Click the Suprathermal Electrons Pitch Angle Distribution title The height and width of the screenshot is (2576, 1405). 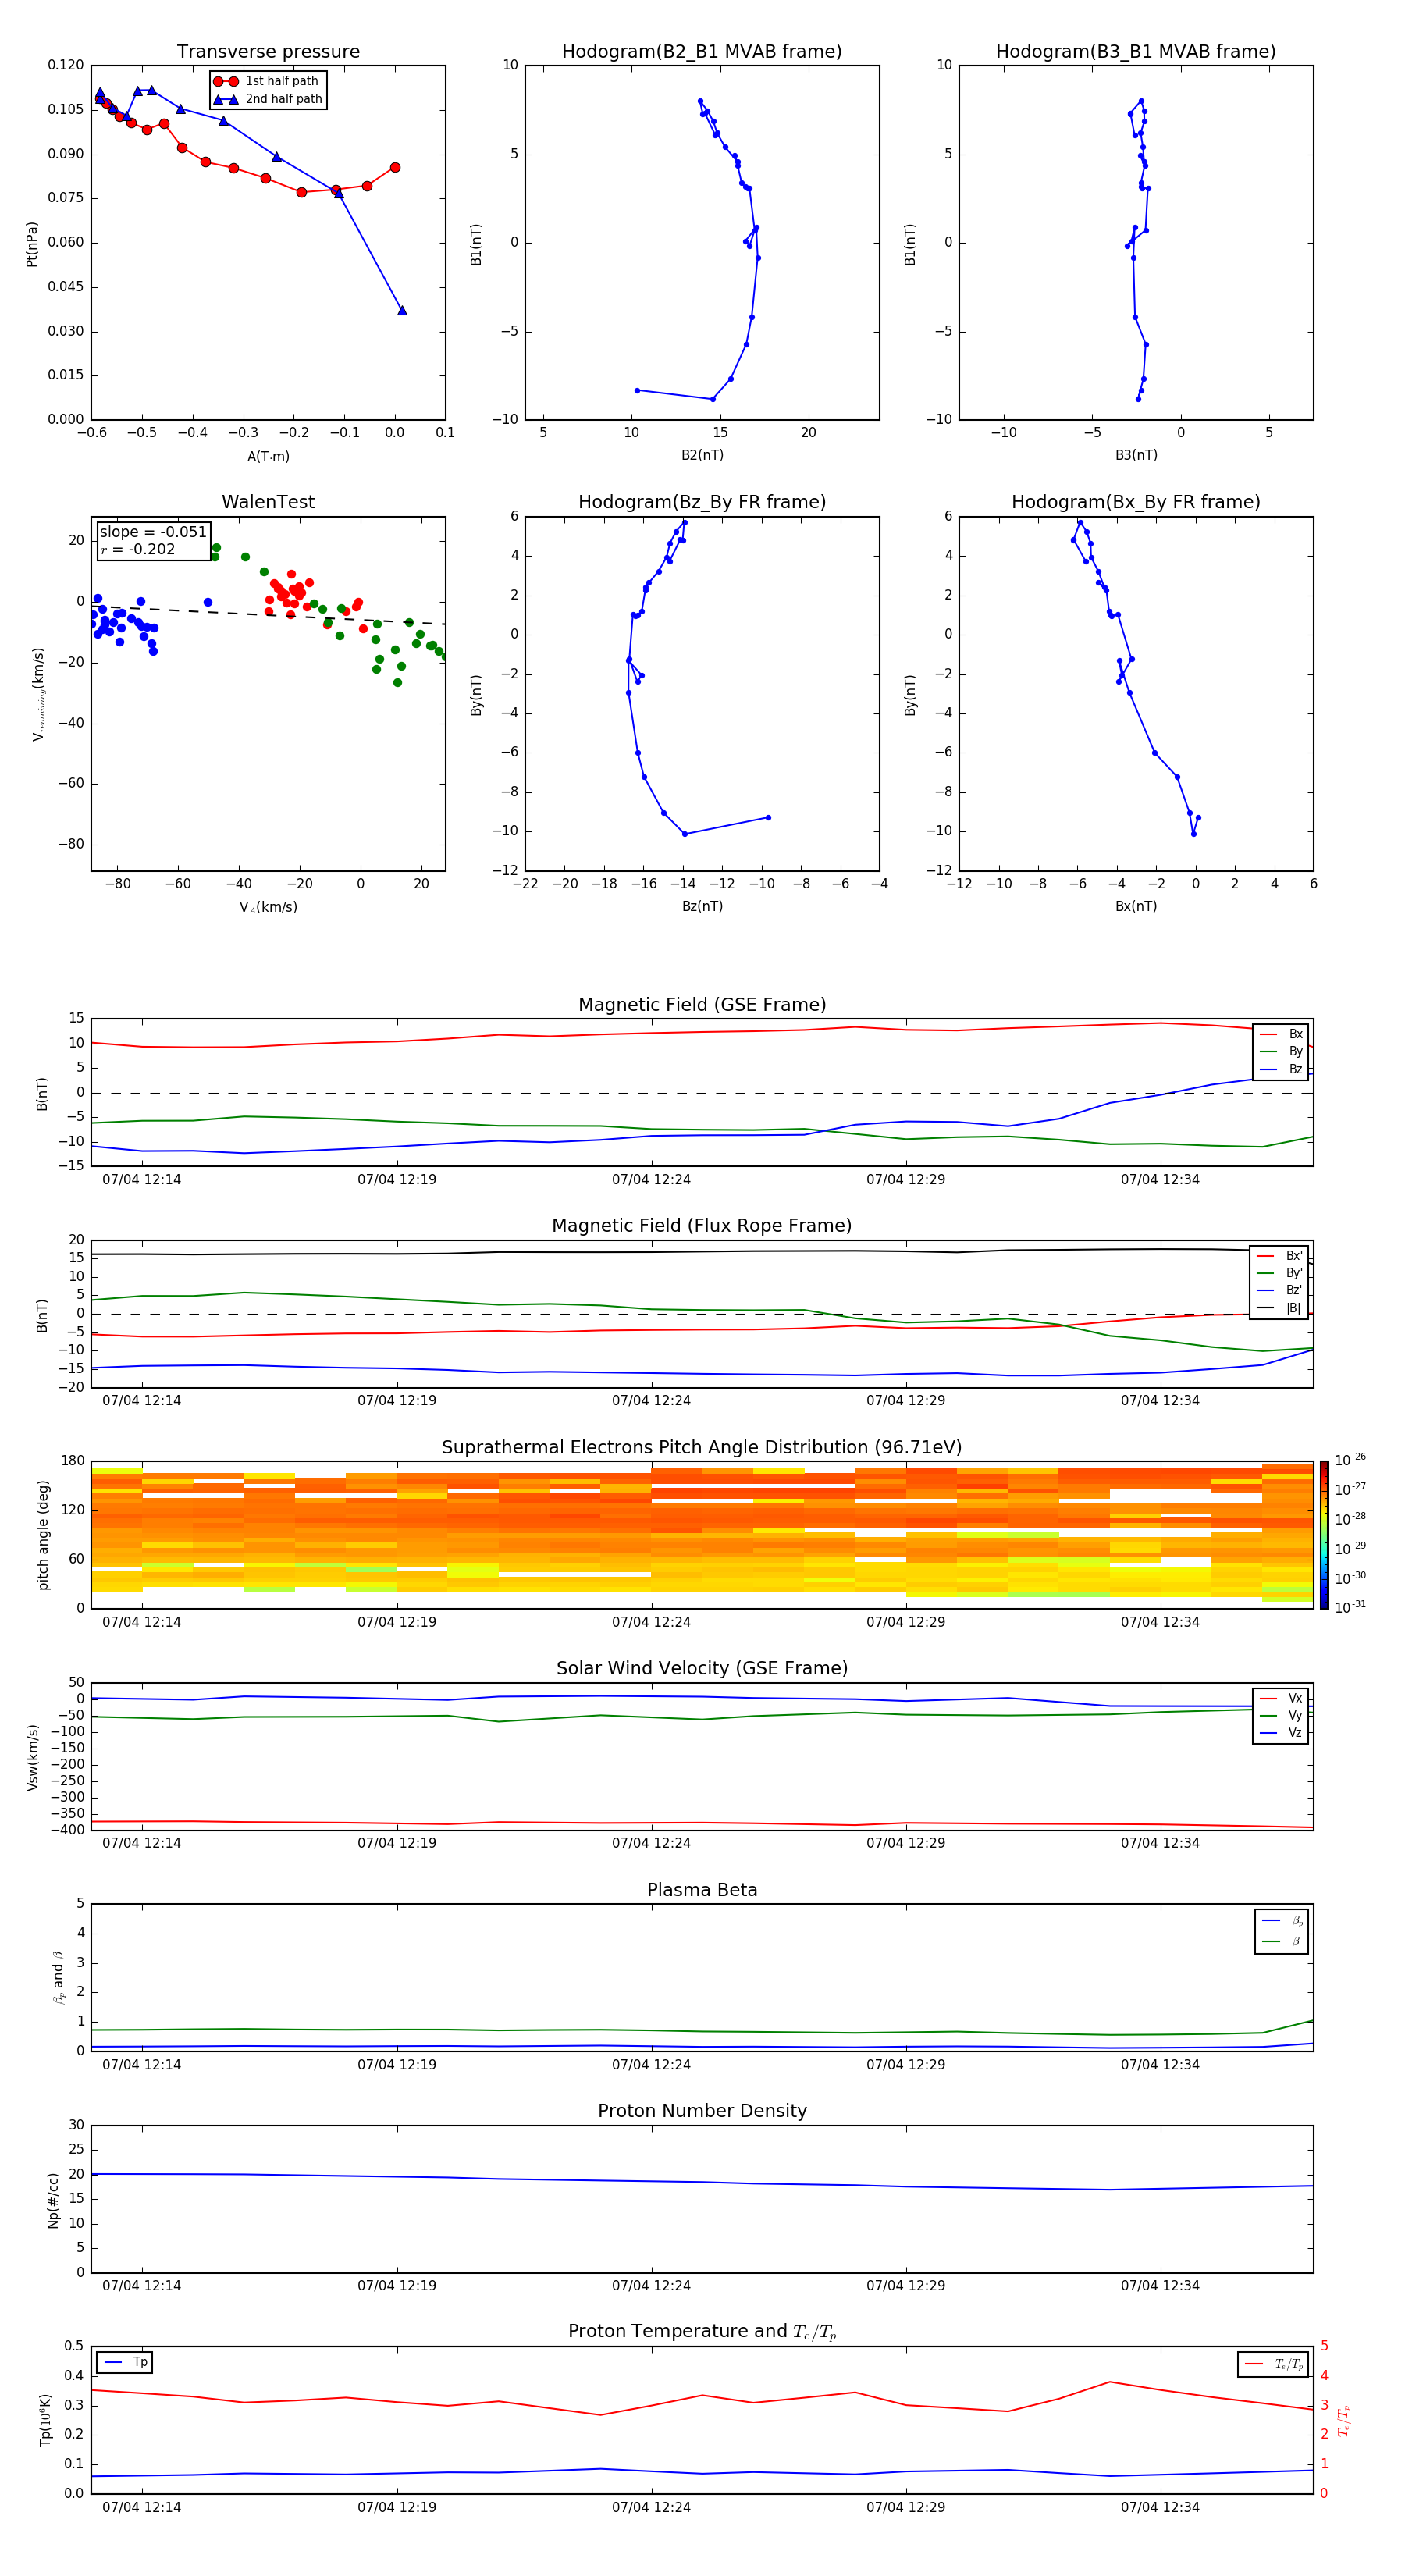702,1448
